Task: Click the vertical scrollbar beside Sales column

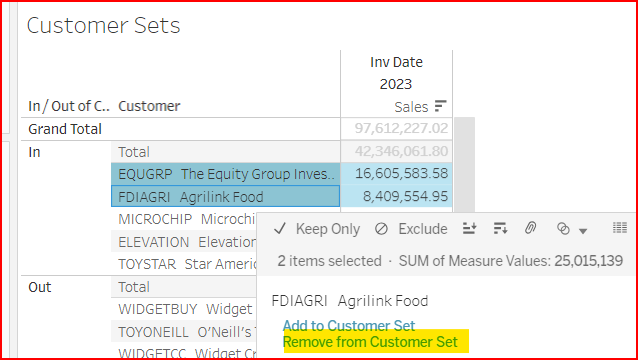Action: [464, 164]
